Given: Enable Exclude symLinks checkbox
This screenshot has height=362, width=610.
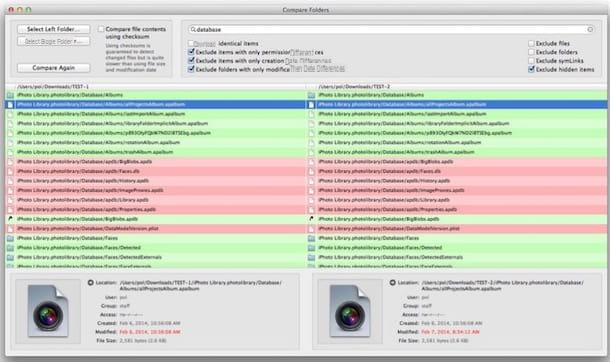Looking at the screenshot, I should [x=531, y=61].
